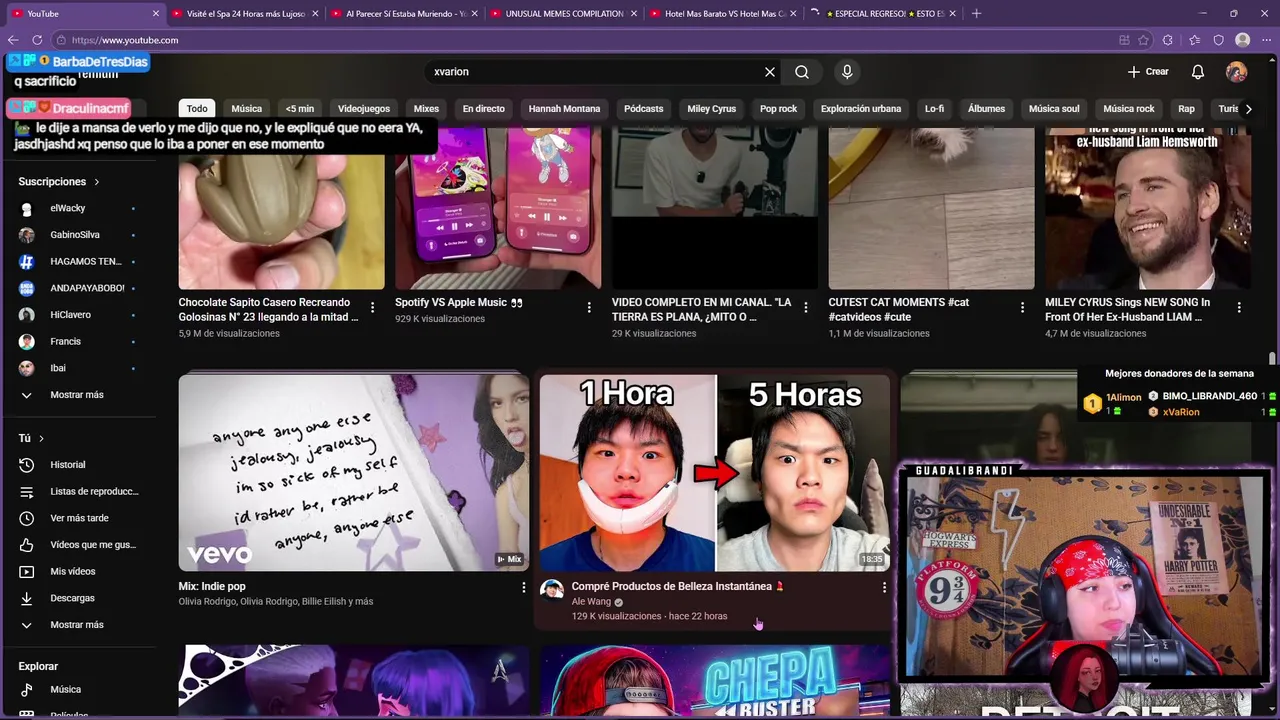This screenshot has width=1280, height=720.
Task: Select the Lo-fi chip
Action: click(934, 109)
